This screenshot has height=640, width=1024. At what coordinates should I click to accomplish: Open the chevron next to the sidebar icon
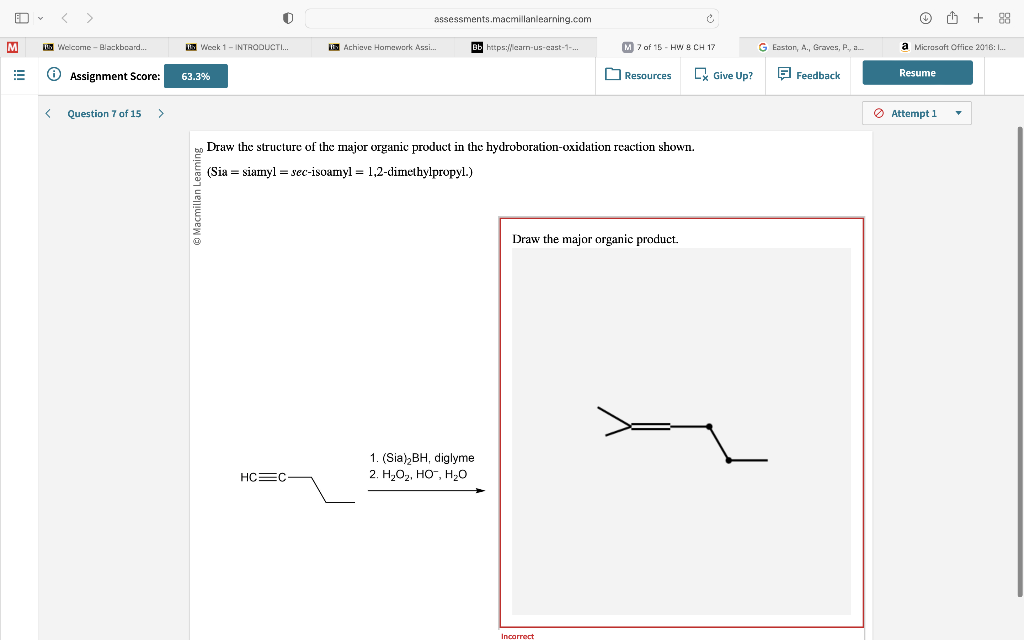pos(39,17)
